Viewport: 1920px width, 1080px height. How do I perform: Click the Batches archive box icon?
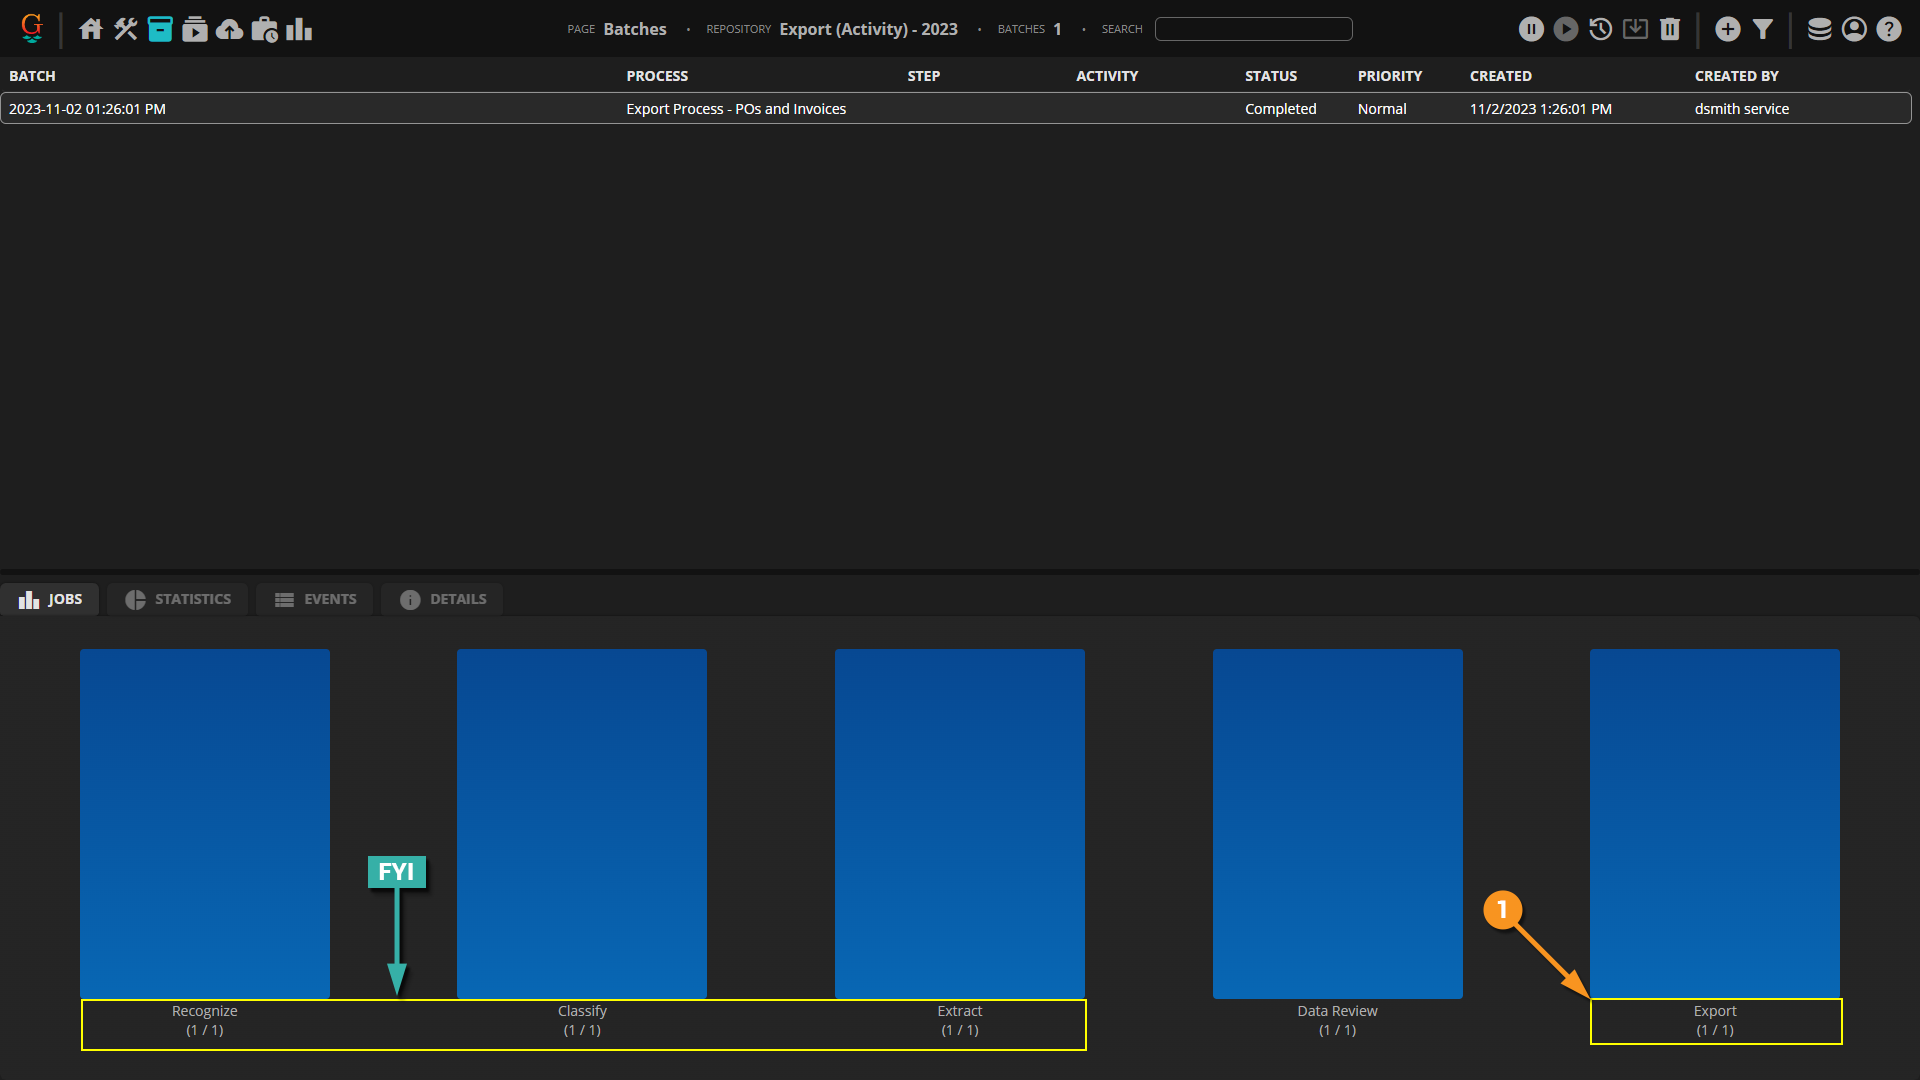pos(160,29)
